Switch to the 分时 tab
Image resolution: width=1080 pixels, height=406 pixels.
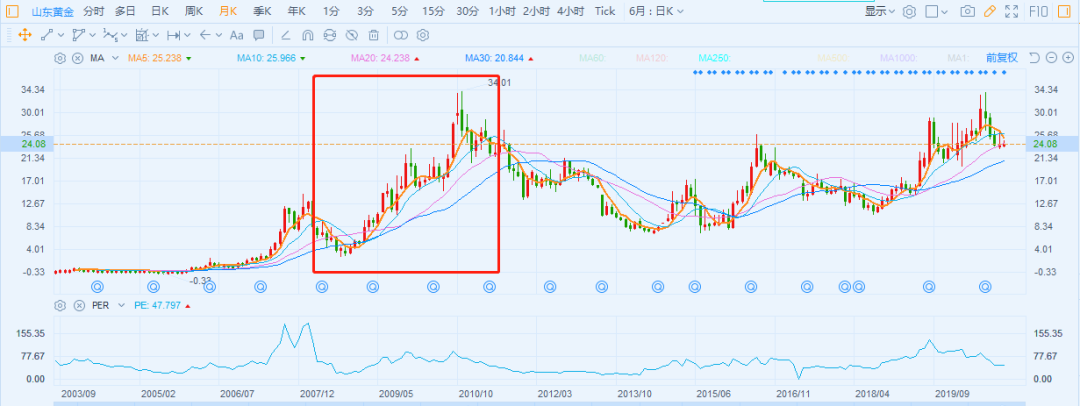pyautogui.click(x=94, y=11)
